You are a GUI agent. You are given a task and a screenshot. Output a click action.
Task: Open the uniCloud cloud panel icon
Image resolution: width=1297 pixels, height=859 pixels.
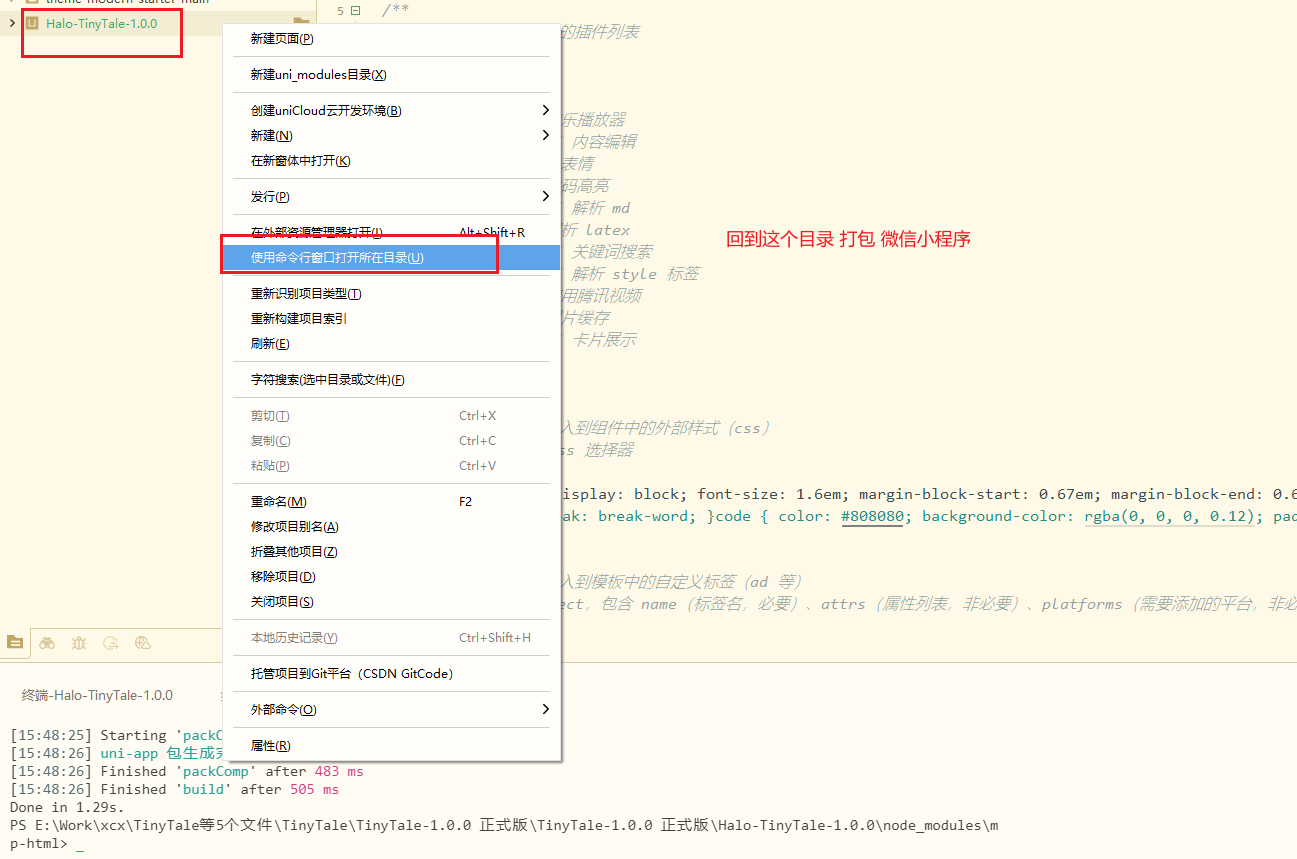(x=143, y=643)
